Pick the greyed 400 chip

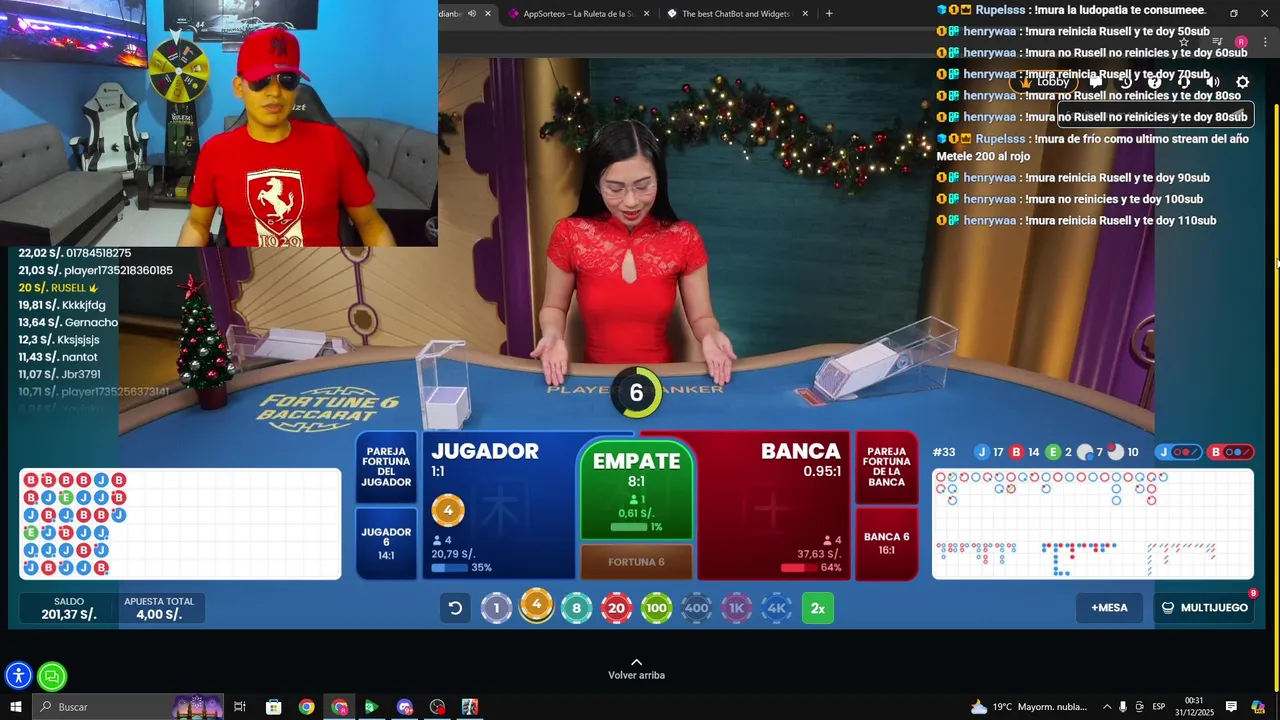click(696, 608)
